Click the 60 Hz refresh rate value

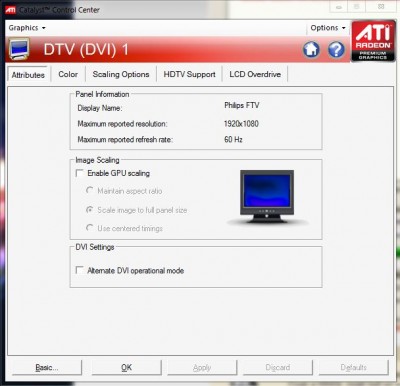point(233,139)
